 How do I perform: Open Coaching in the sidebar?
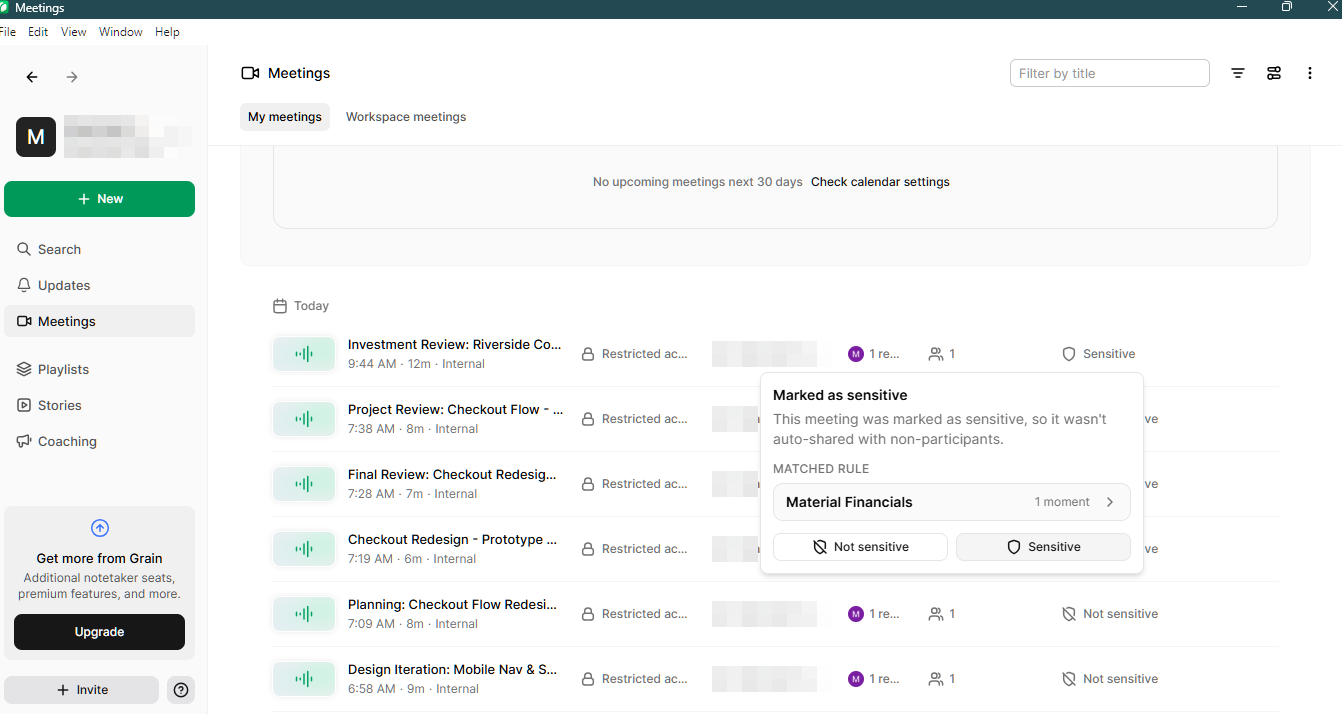coord(100,441)
